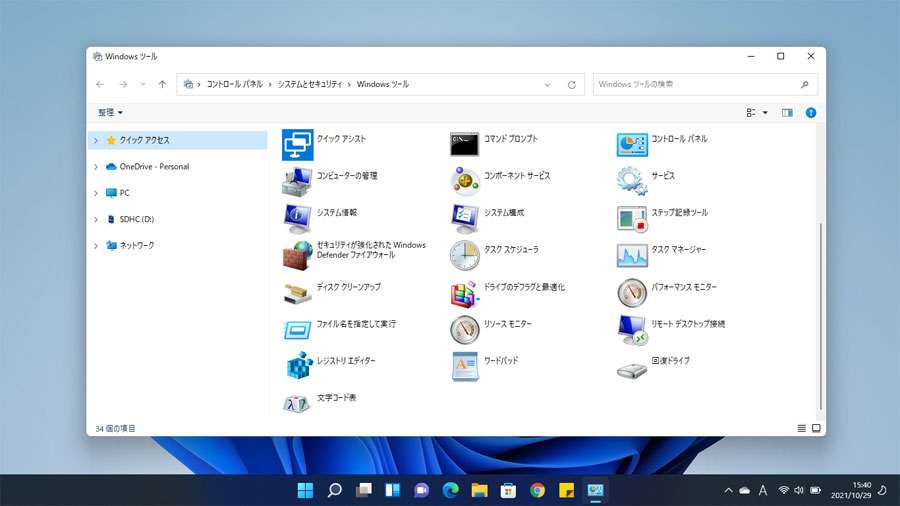Switch to large icons view in status bar

pyautogui.click(x=816, y=428)
